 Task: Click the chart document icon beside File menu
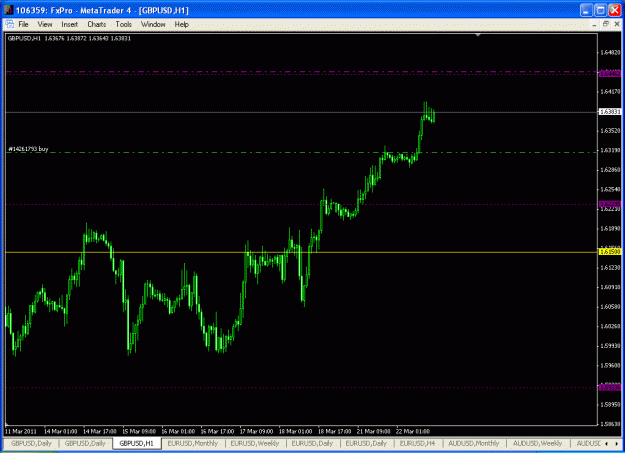click(10, 24)
